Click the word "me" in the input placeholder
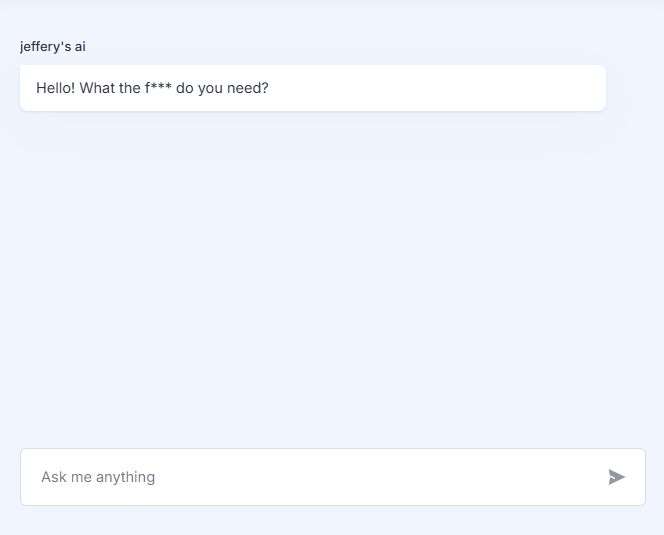 point(81,477)
